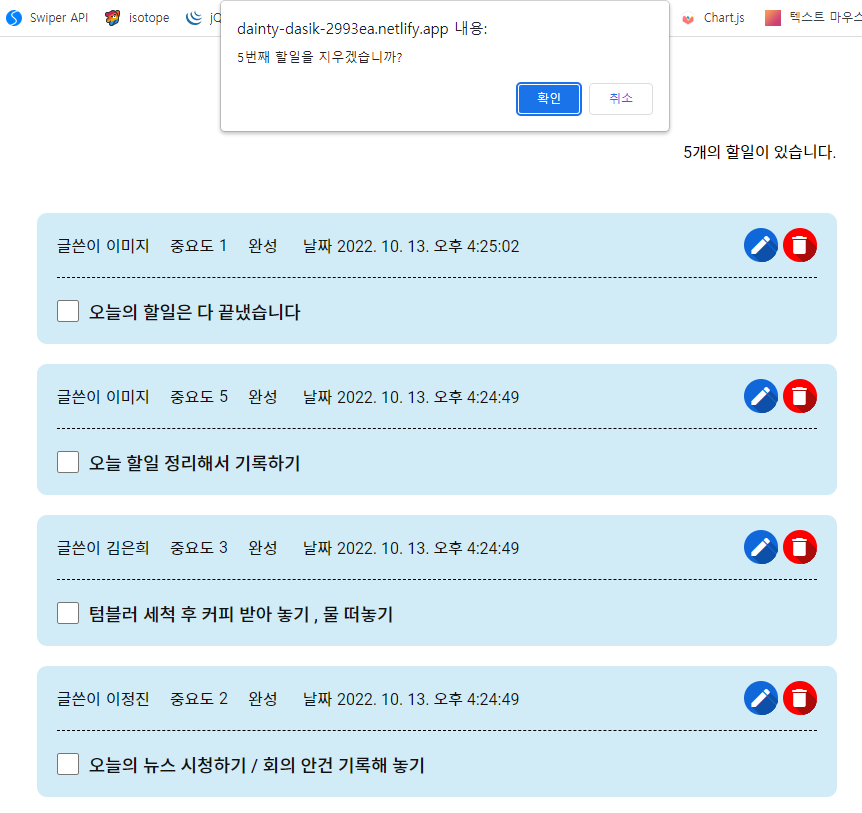Click the pencil icon for the 이정진 todo

click(760, 698)
